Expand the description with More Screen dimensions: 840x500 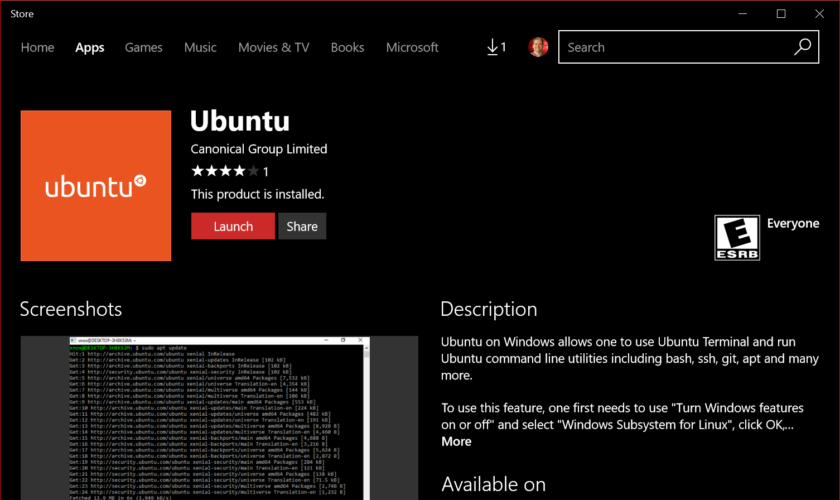coord(456,441)
